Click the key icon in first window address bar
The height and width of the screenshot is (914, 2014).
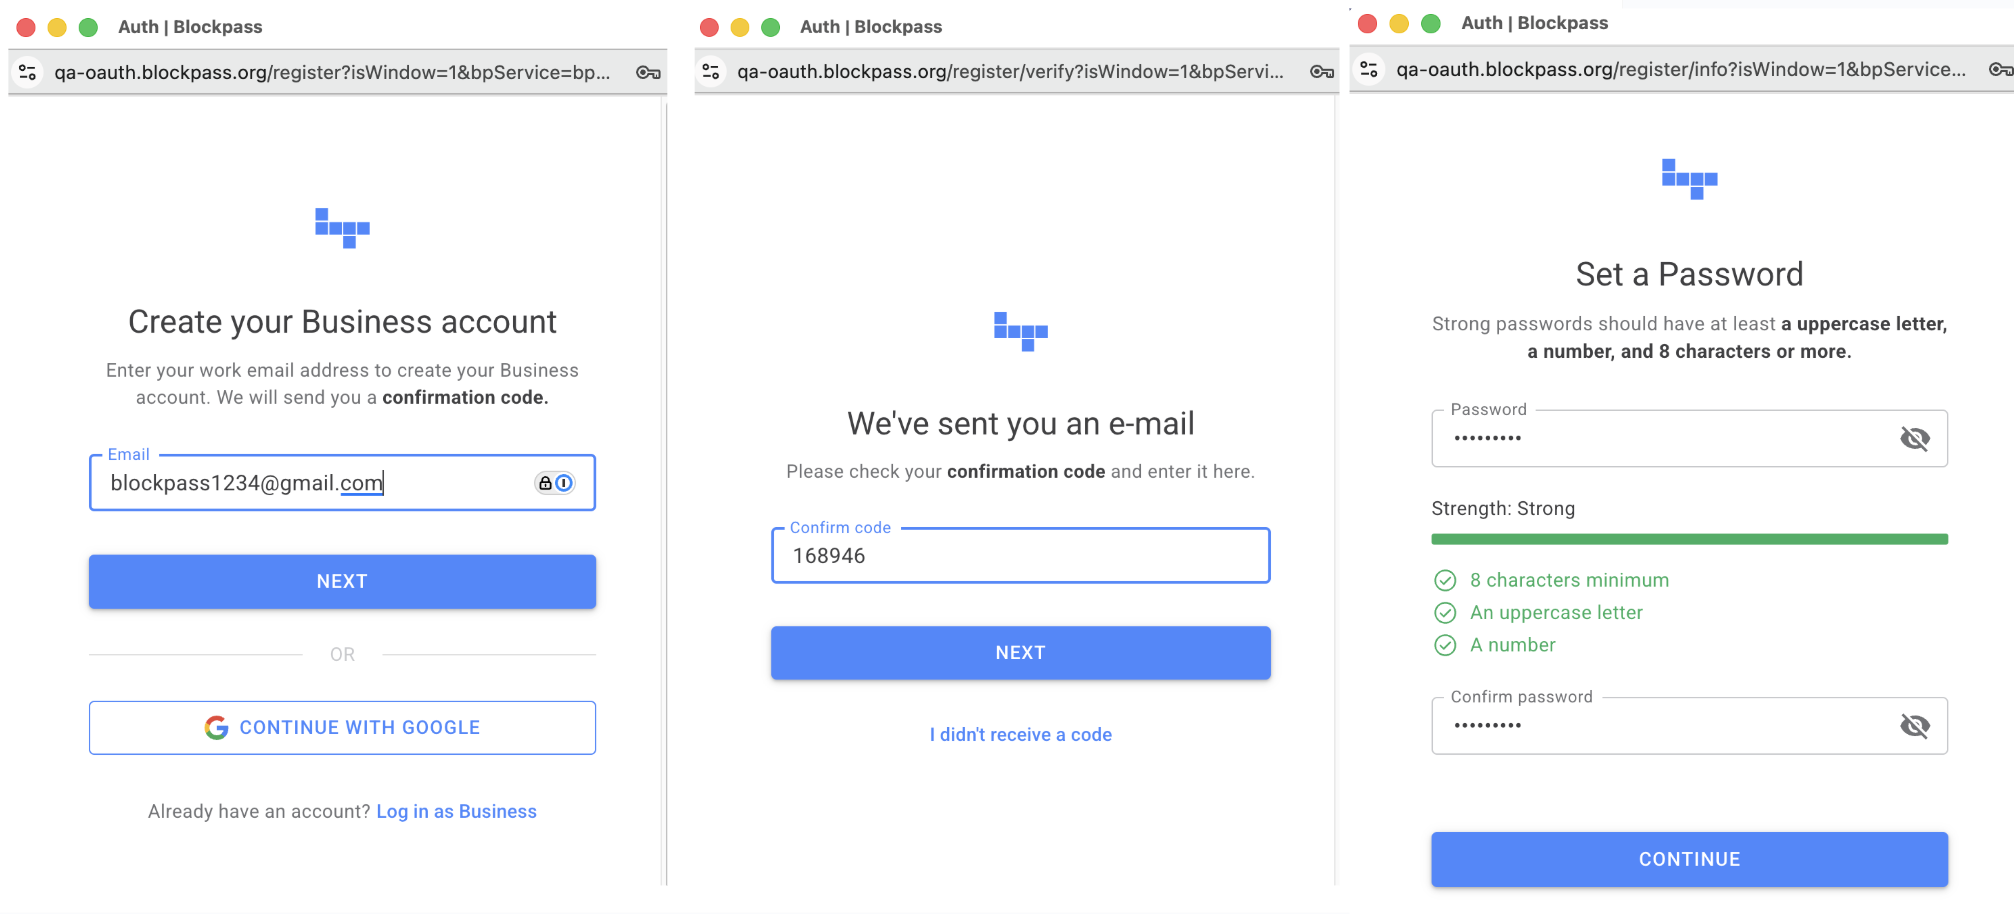[x=648, y=72]
